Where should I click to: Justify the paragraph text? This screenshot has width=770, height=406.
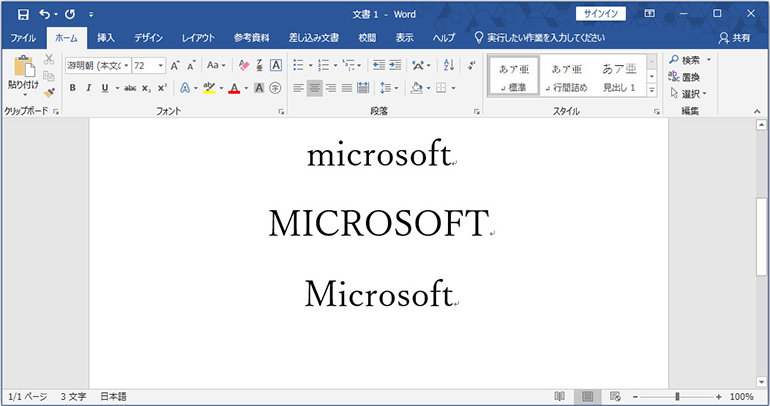[347, 88]
